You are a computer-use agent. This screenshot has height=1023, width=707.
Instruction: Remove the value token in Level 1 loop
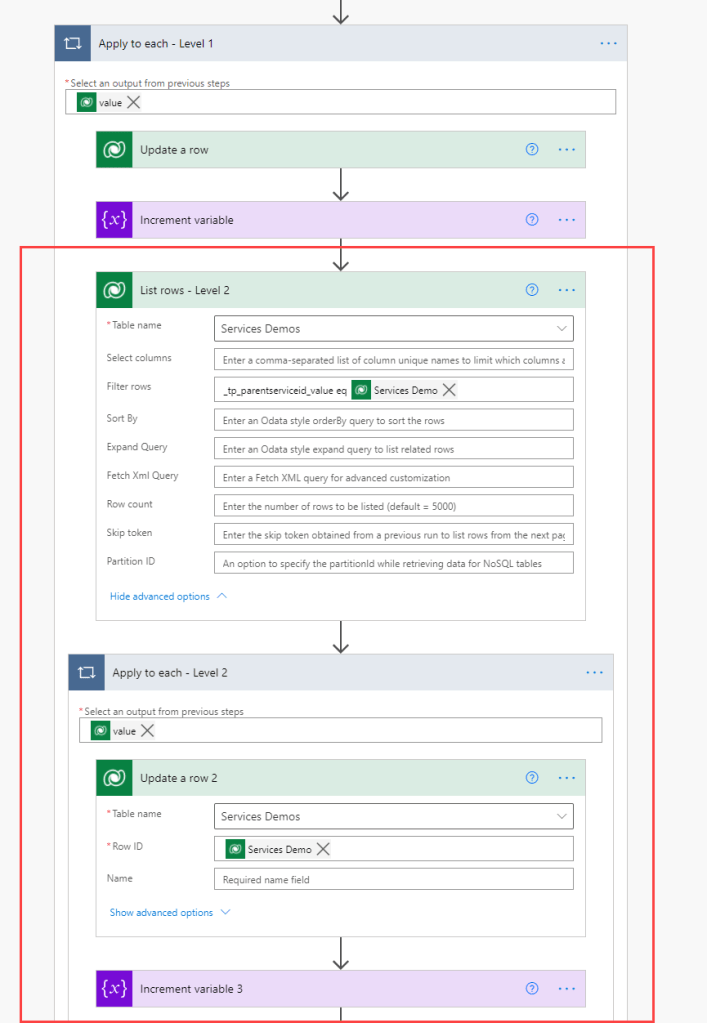pyautogui.click(x=134, y=103)
